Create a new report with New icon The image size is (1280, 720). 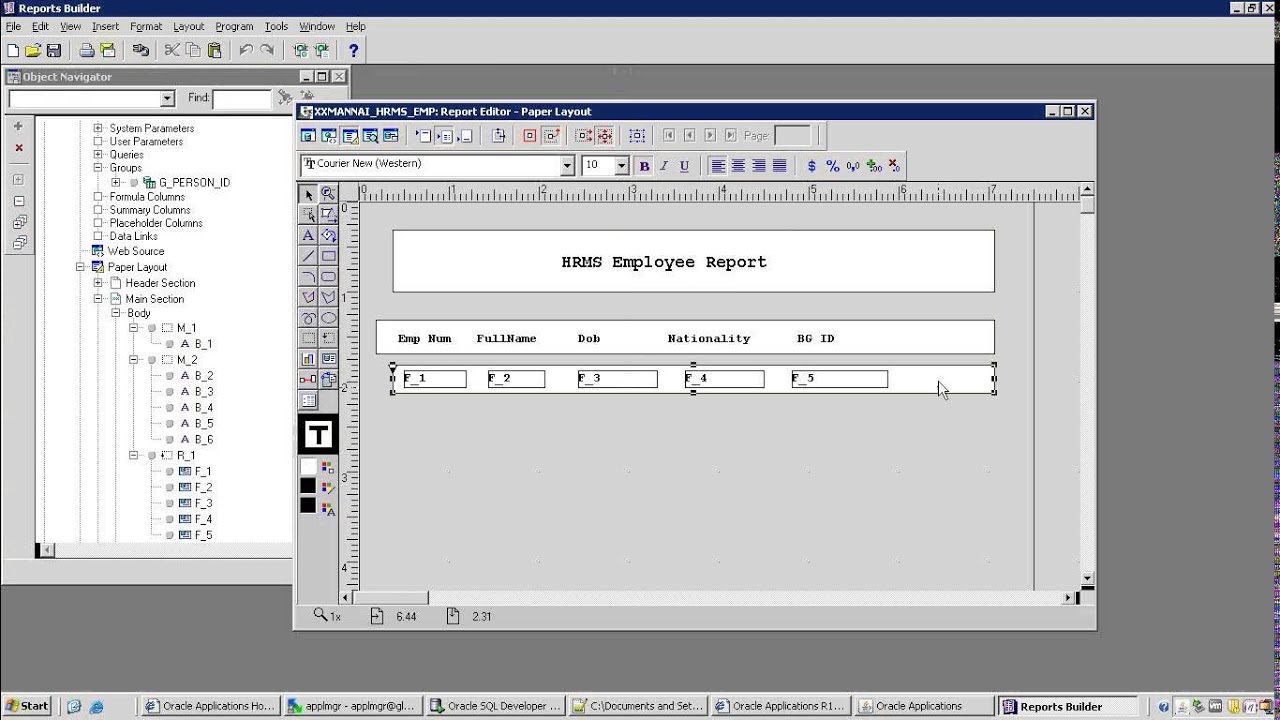[13, 50]
